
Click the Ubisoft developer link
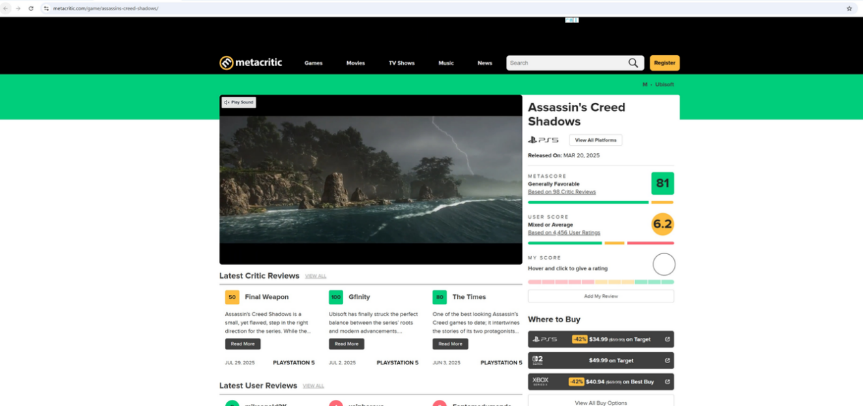click(664, 85)
